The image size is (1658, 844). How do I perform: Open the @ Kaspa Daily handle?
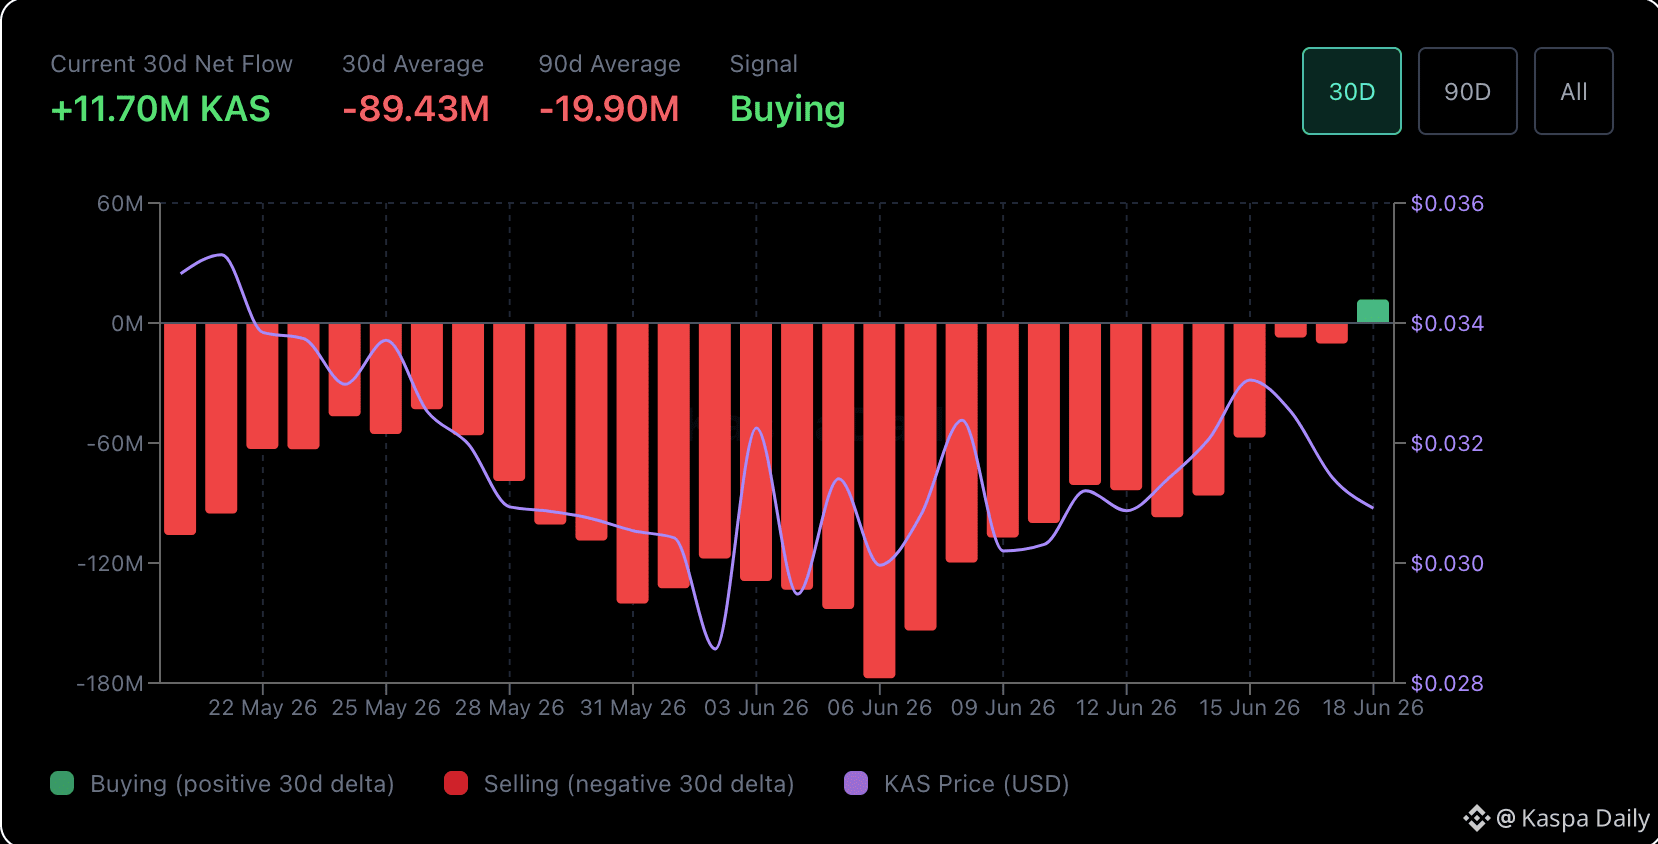pyautogui.click(x=1573, y=818)
